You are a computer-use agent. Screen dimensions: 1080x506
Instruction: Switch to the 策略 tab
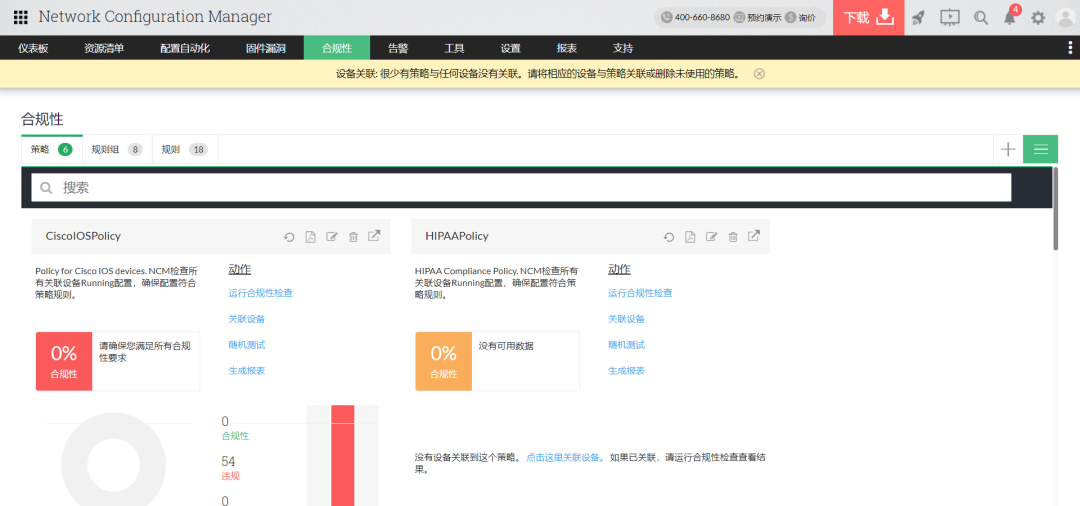click(52, 149)
